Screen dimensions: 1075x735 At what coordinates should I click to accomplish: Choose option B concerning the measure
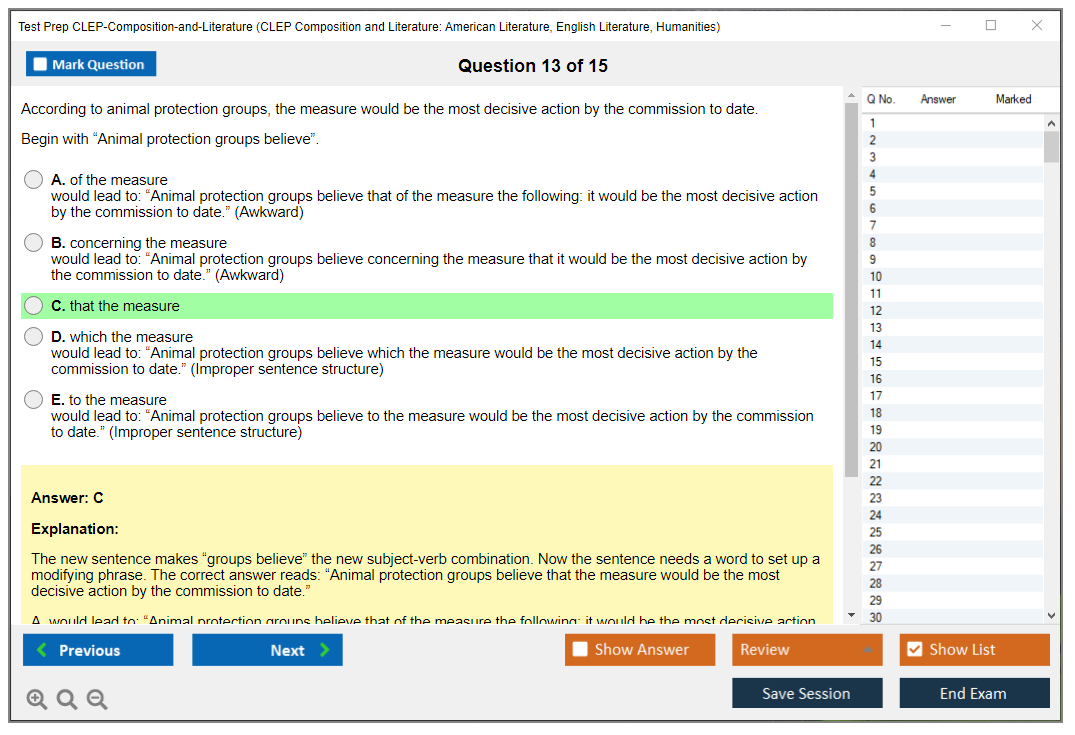coord(34,243)
